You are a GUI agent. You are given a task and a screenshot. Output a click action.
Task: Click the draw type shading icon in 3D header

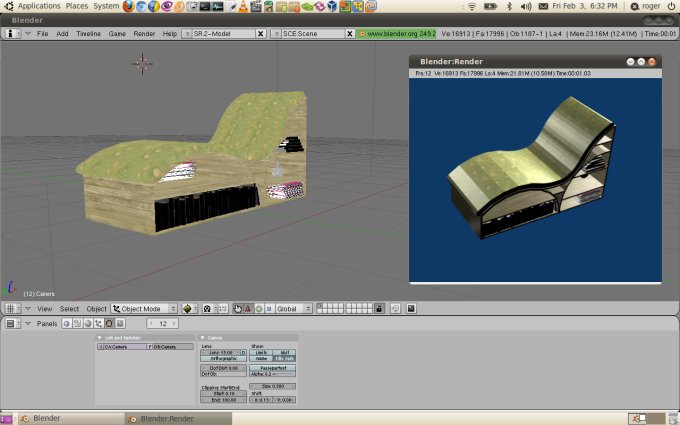pos(187,308)
